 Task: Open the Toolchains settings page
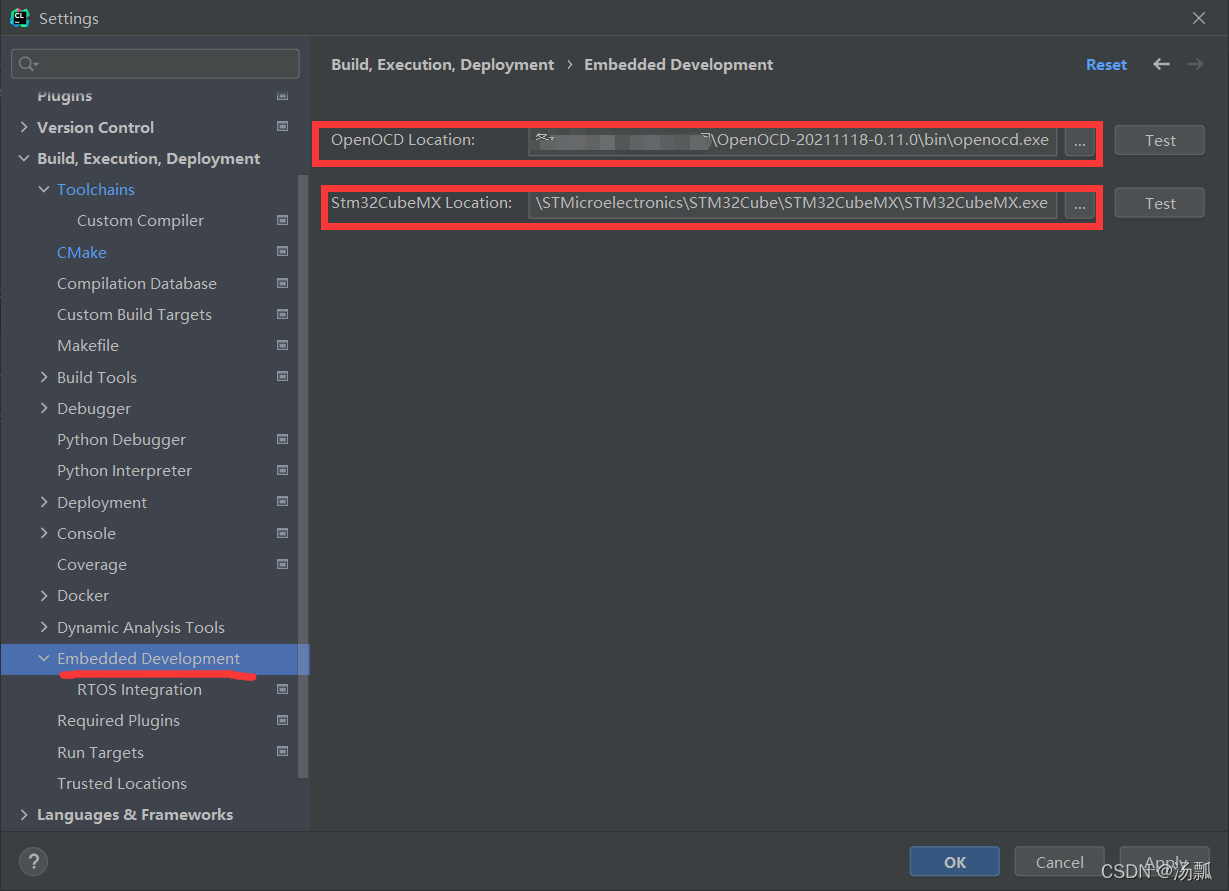tap(96, 189)
